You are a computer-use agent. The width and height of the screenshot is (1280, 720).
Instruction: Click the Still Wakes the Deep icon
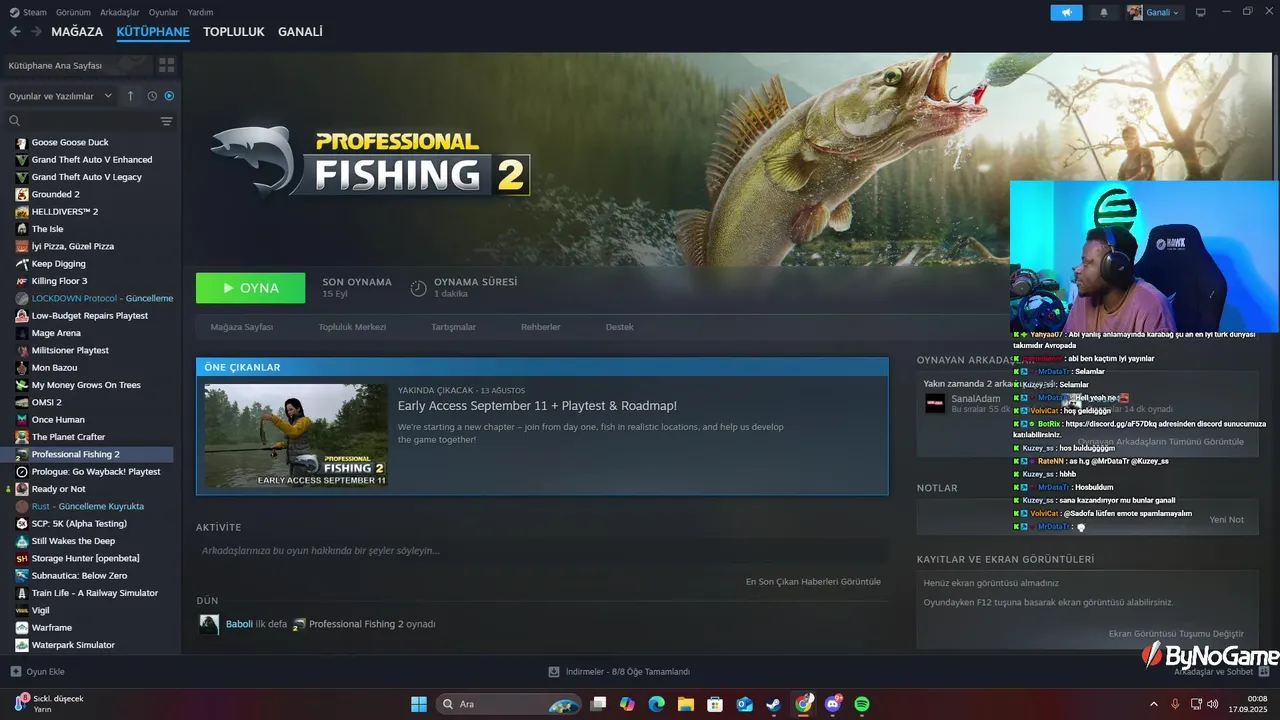point(22,541)
